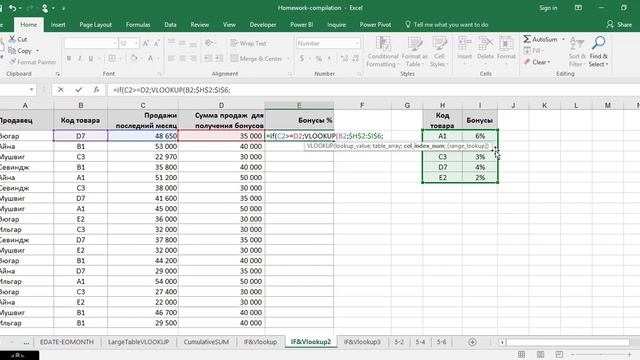Open the Insert ribbon tab

[58, 24]
